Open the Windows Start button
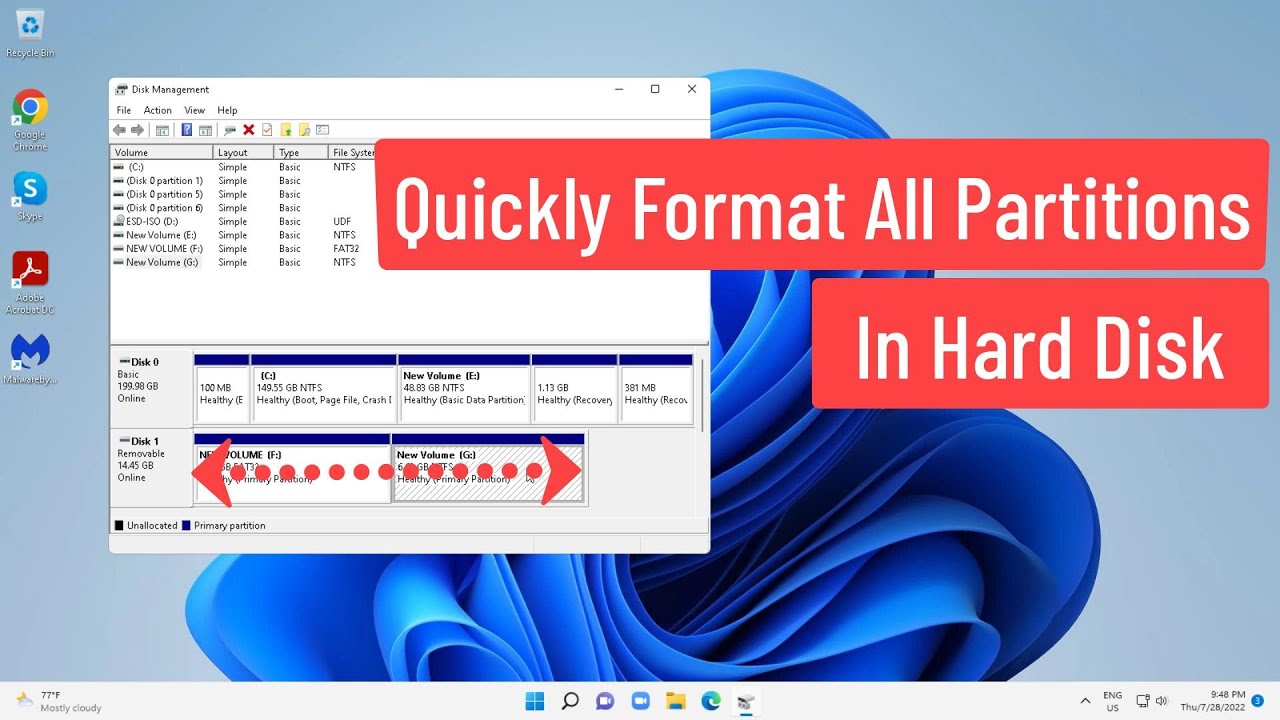 (x=535, y=701)
